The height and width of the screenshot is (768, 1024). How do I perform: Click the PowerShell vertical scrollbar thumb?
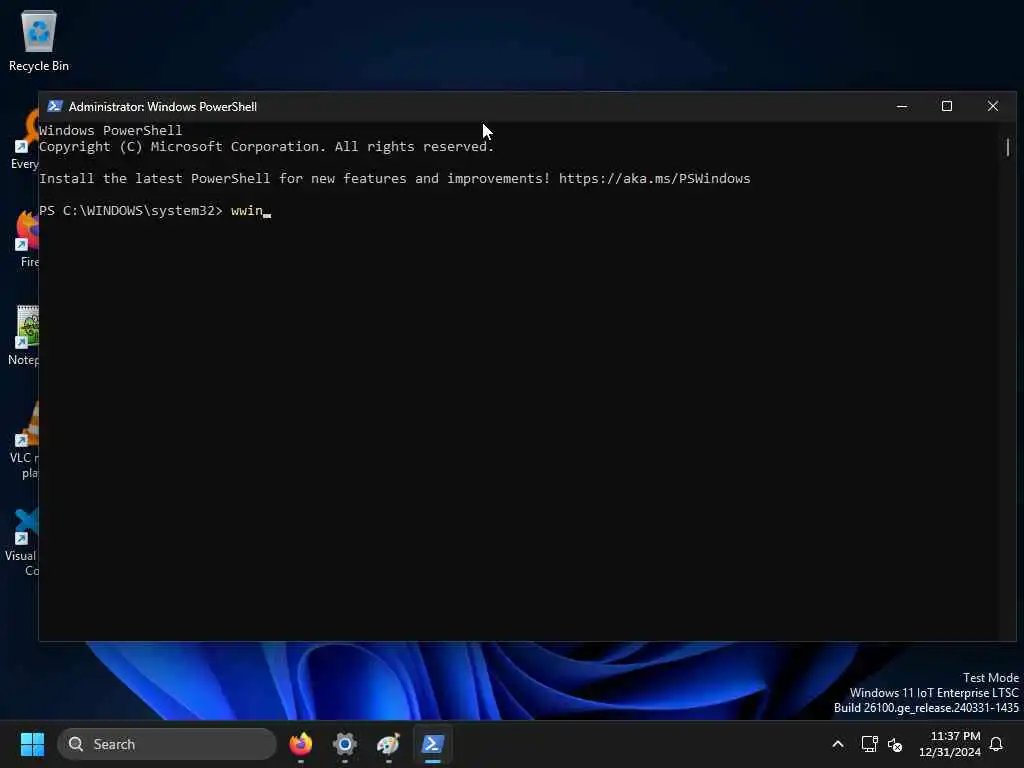1008,147
